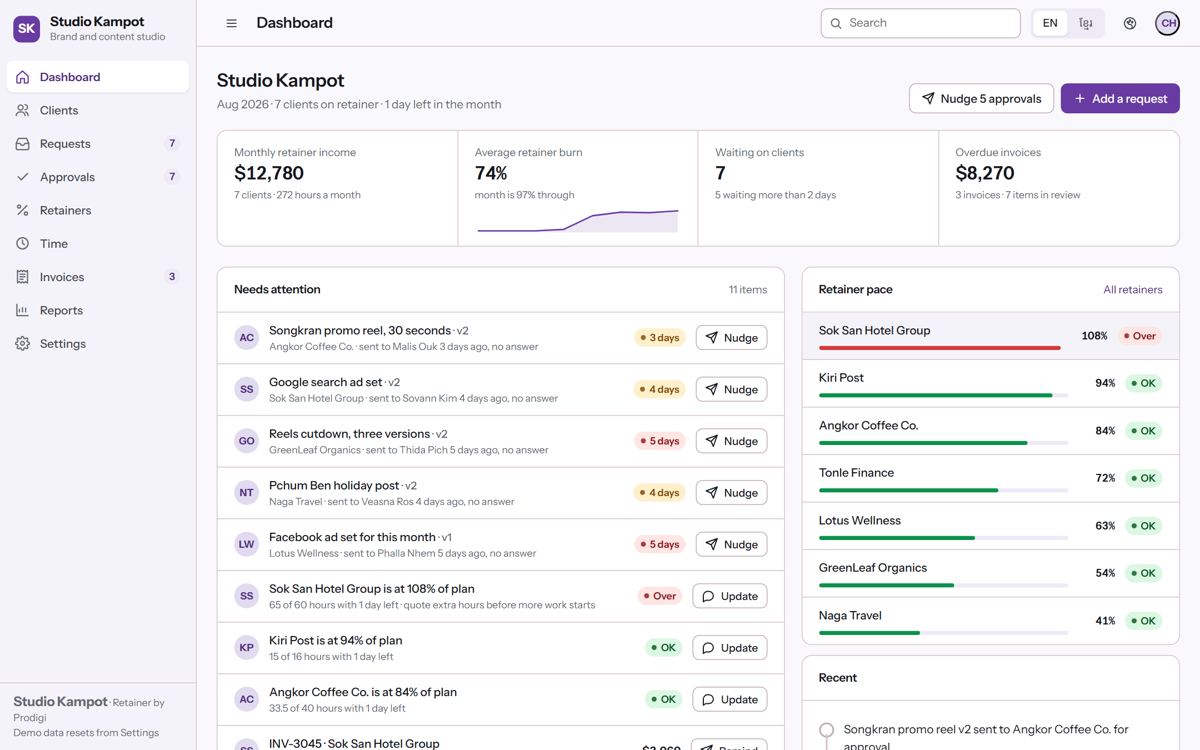Click the 5 days badge on Reels cutdown row
Viewport: 1200px width, 750px height.
pos(659,441)
